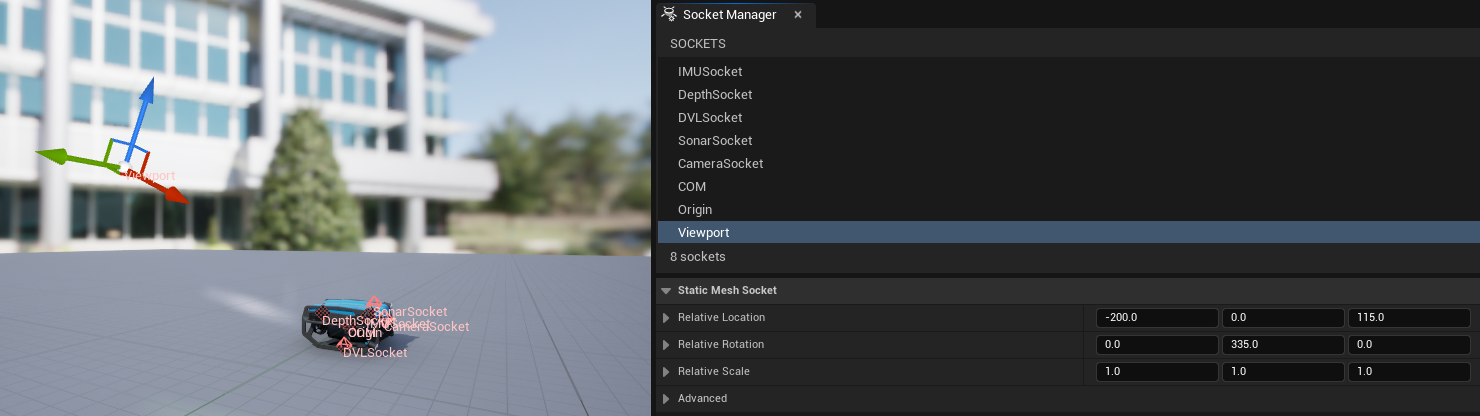Select the Origin socket entry
Screen dimensions: 1480x416
coord(695,210)
